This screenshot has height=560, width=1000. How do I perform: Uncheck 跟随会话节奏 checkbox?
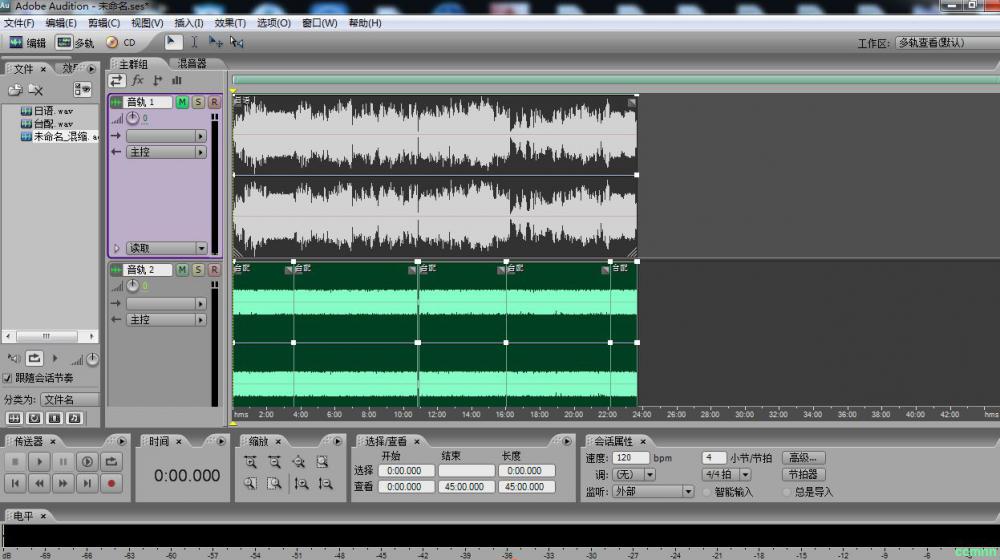[8, 378]
